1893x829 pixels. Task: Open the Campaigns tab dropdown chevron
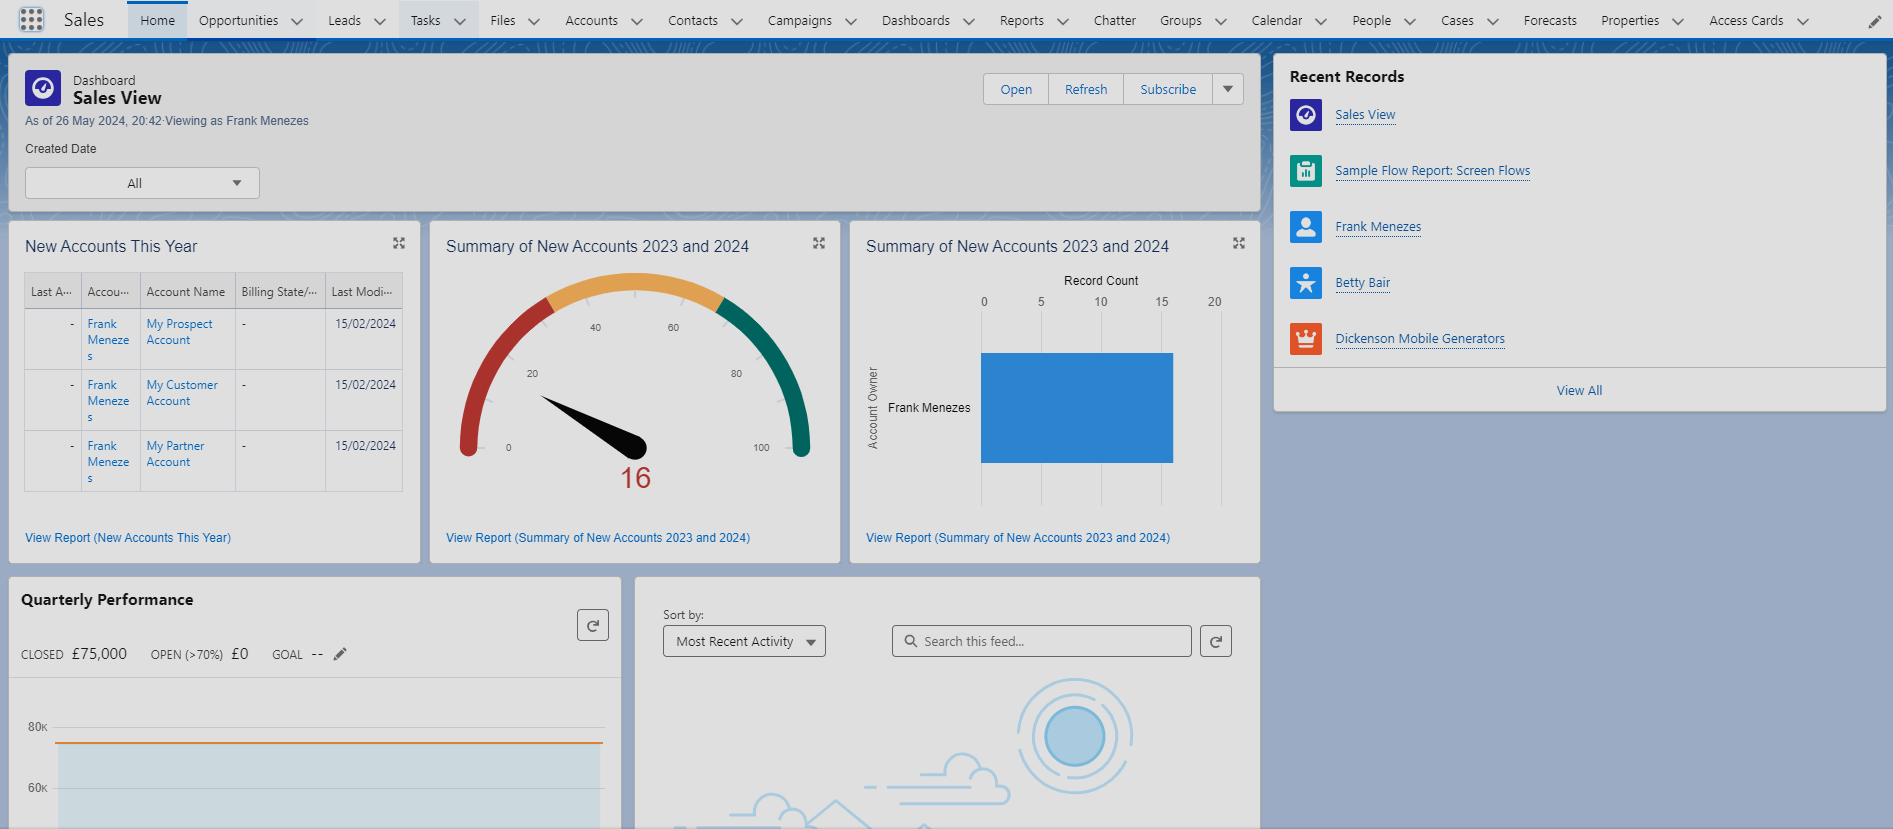[851, 21]
